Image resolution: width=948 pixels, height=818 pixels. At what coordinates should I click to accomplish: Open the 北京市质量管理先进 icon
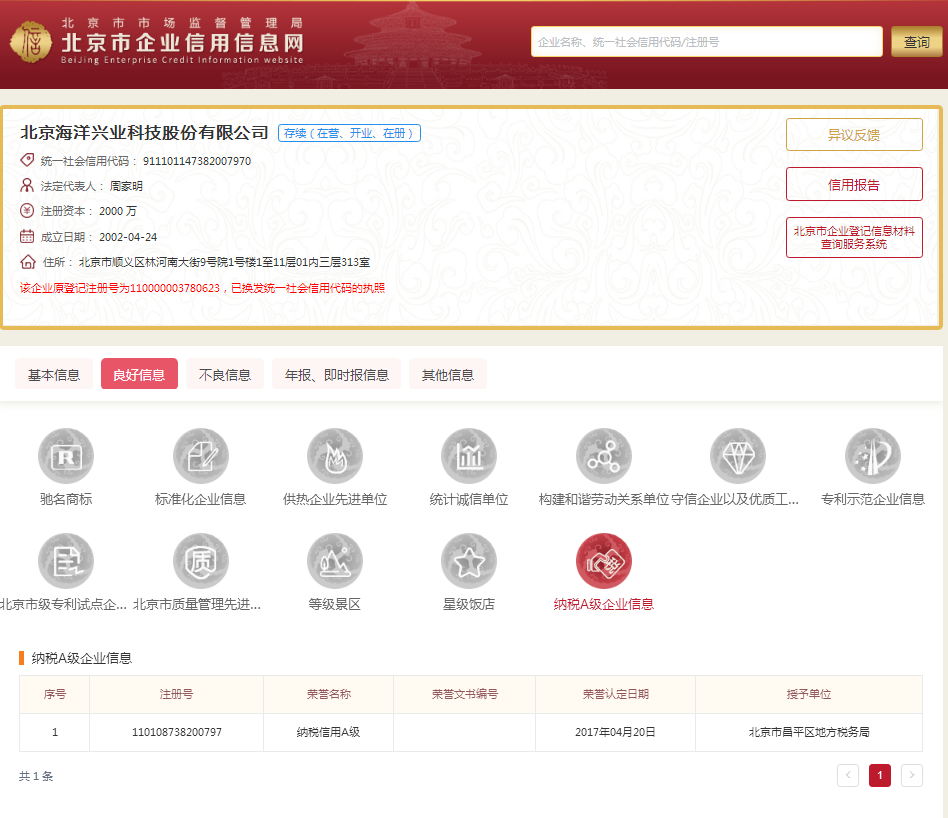201,561
